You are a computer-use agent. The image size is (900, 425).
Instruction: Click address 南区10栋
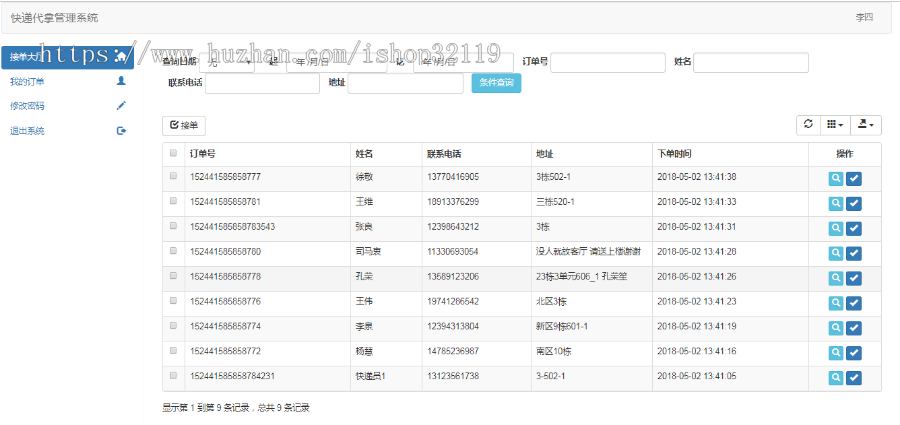pos(552,351)
